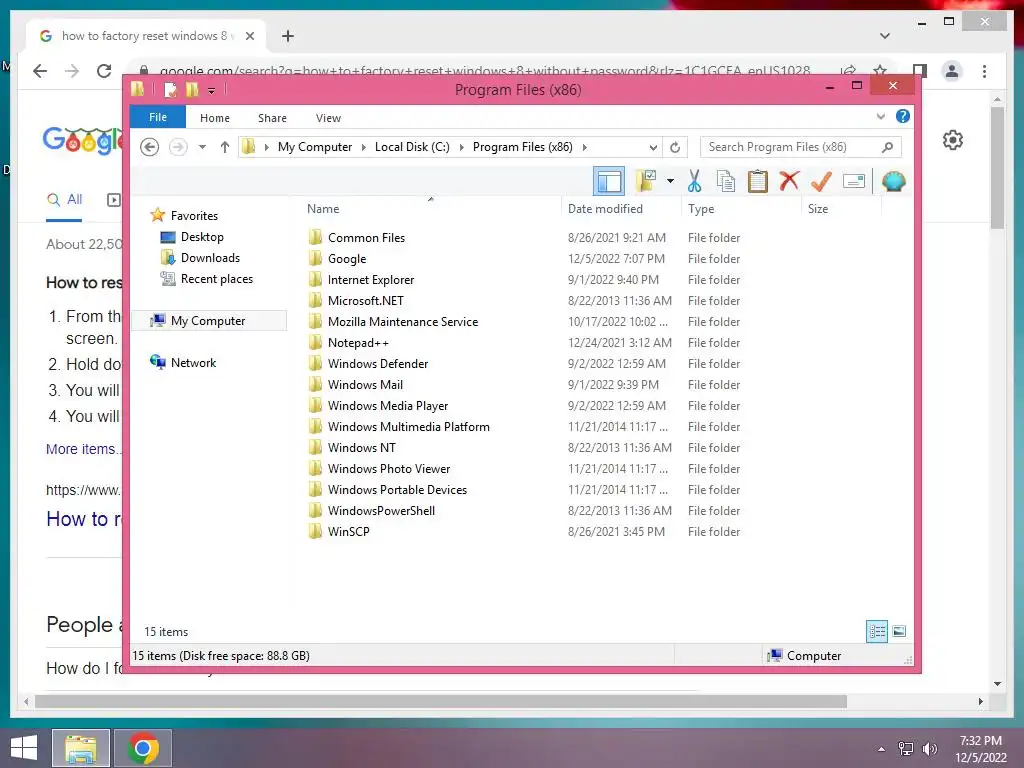This screenshot has width=1024, height=768.
Task: Select Downloads in the navigation pane
Action: (x=210, y=258)
